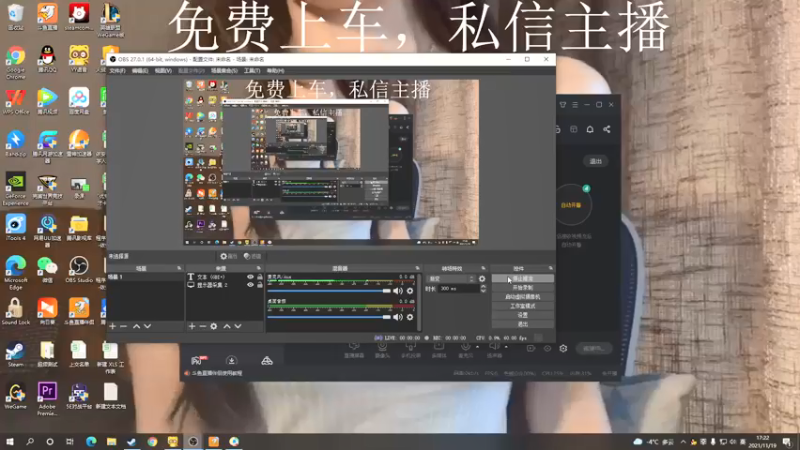Click 滤镜 filters button above Sources
This screenshot has height=450, width=800.
[x=253, y=256]
